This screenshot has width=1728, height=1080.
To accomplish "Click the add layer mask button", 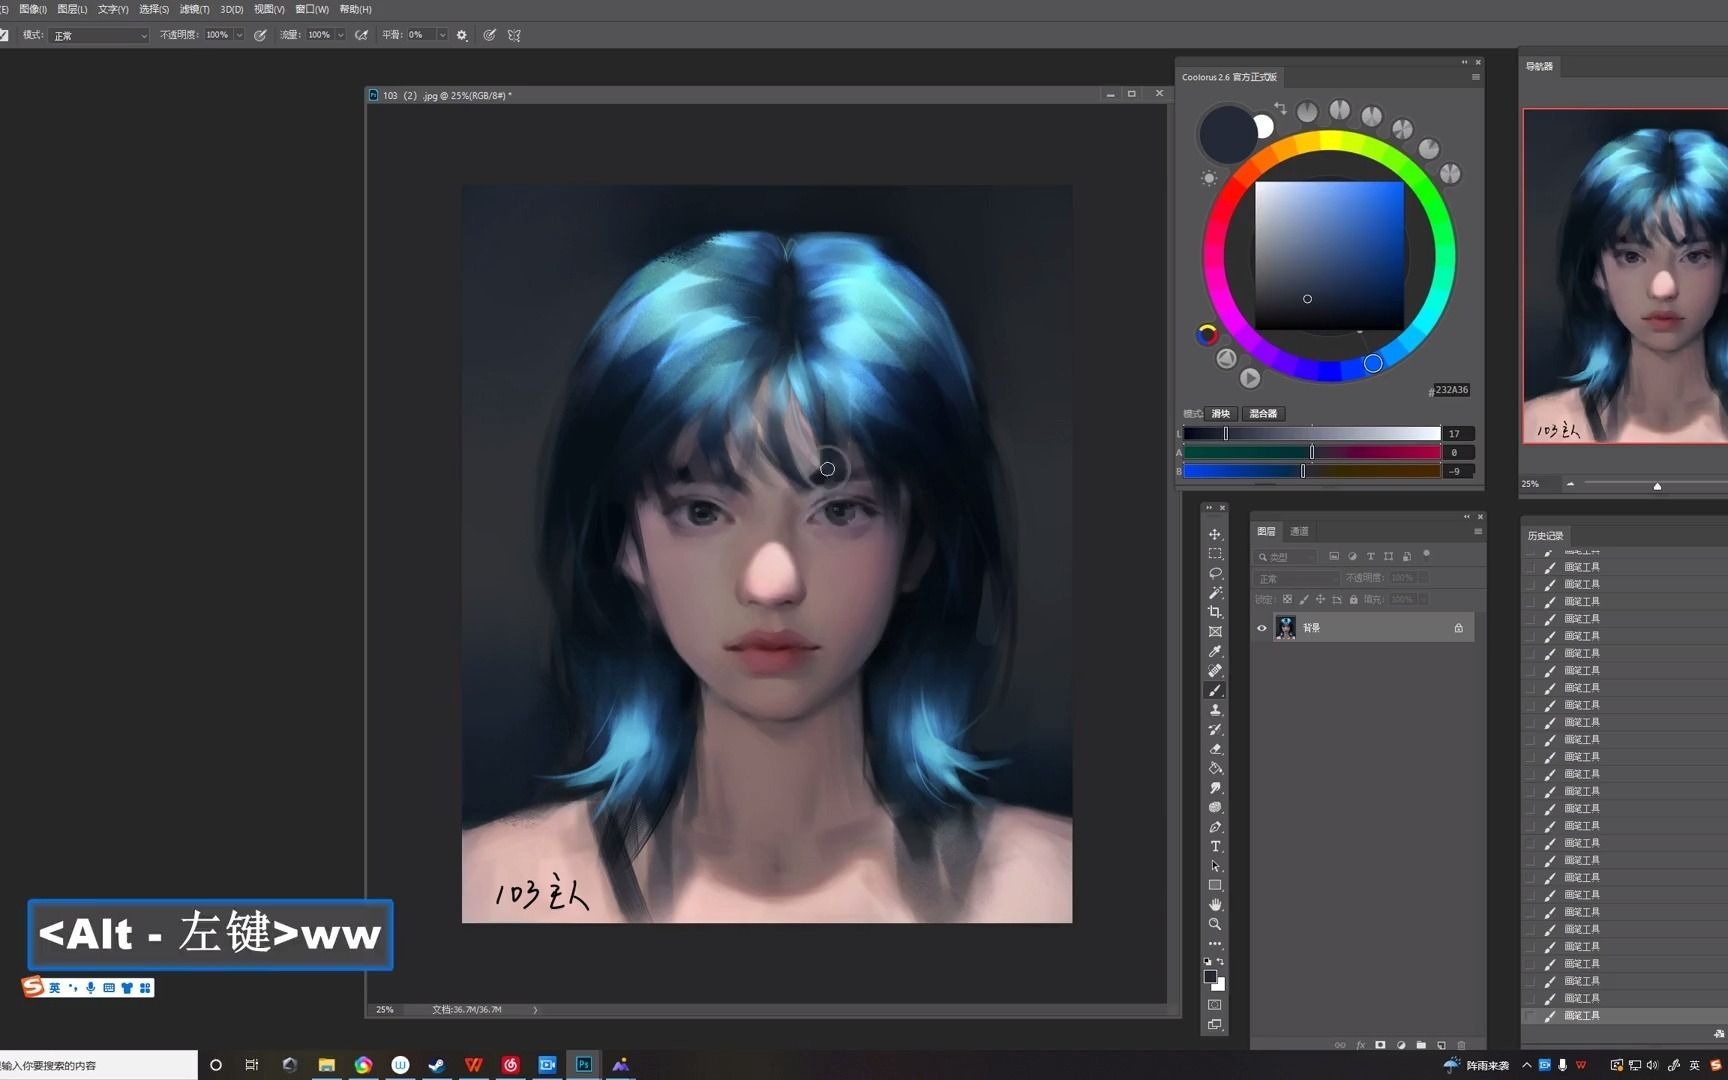I will click(x=1380, y=1045).
